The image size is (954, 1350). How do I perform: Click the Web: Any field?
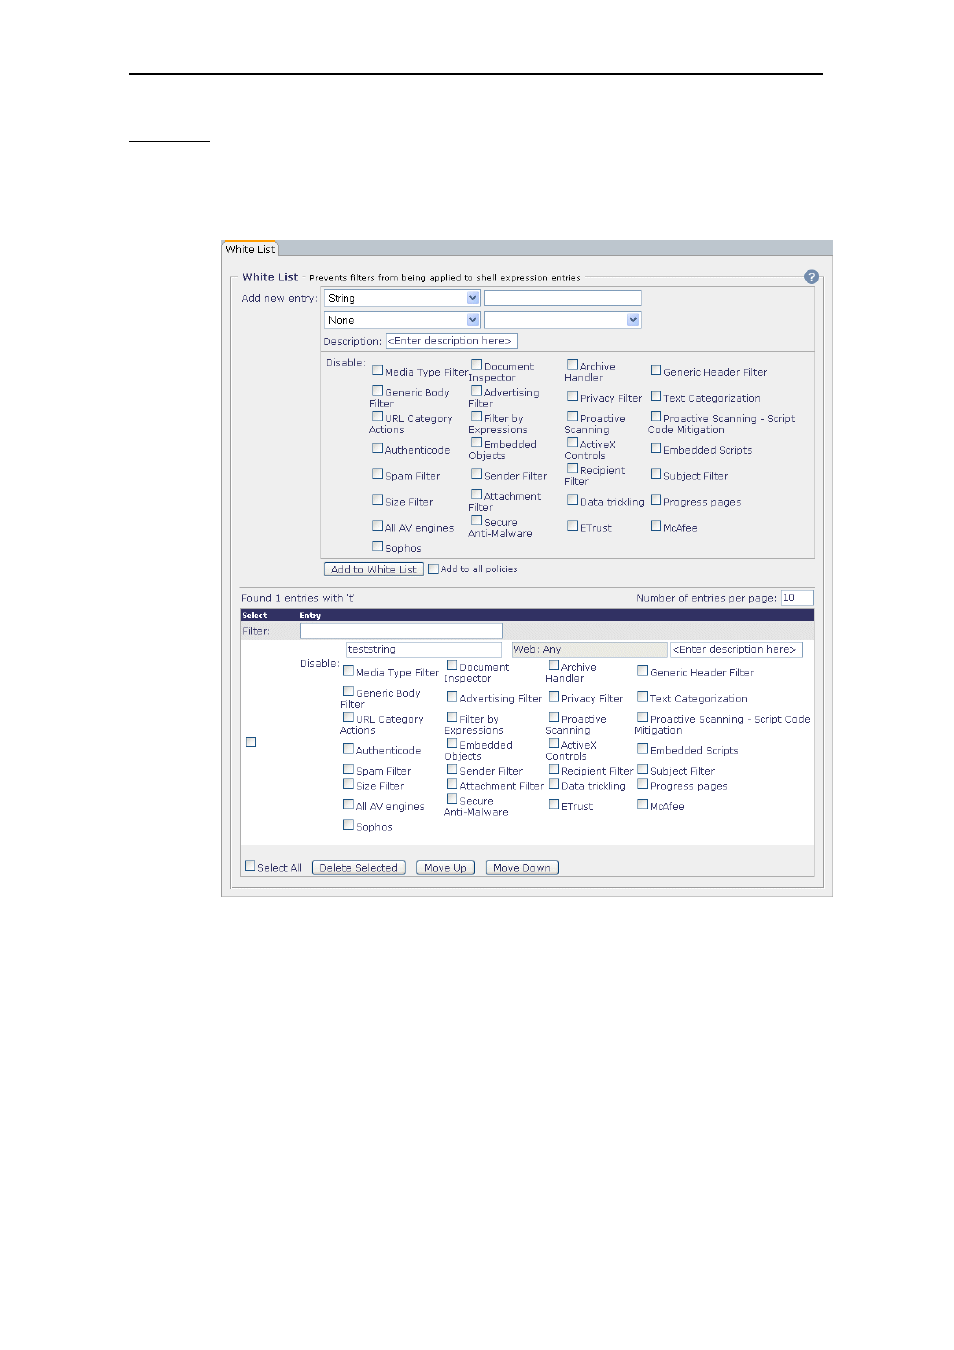click(x=589, y=650)
